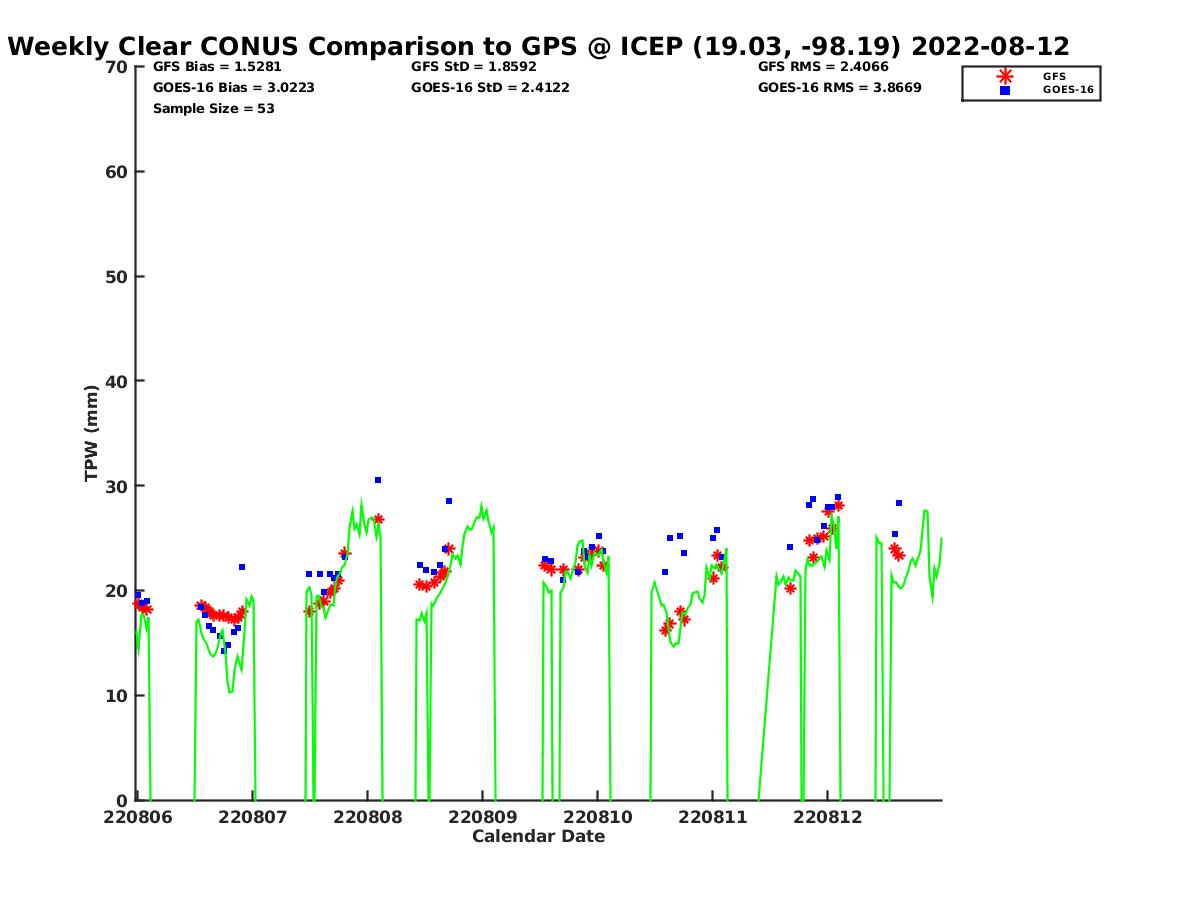Viewport: 1200px width, 900px height.
Task: Select the GOES-16 RMS = 3.8669 text
Action: (x=839, y=88)
